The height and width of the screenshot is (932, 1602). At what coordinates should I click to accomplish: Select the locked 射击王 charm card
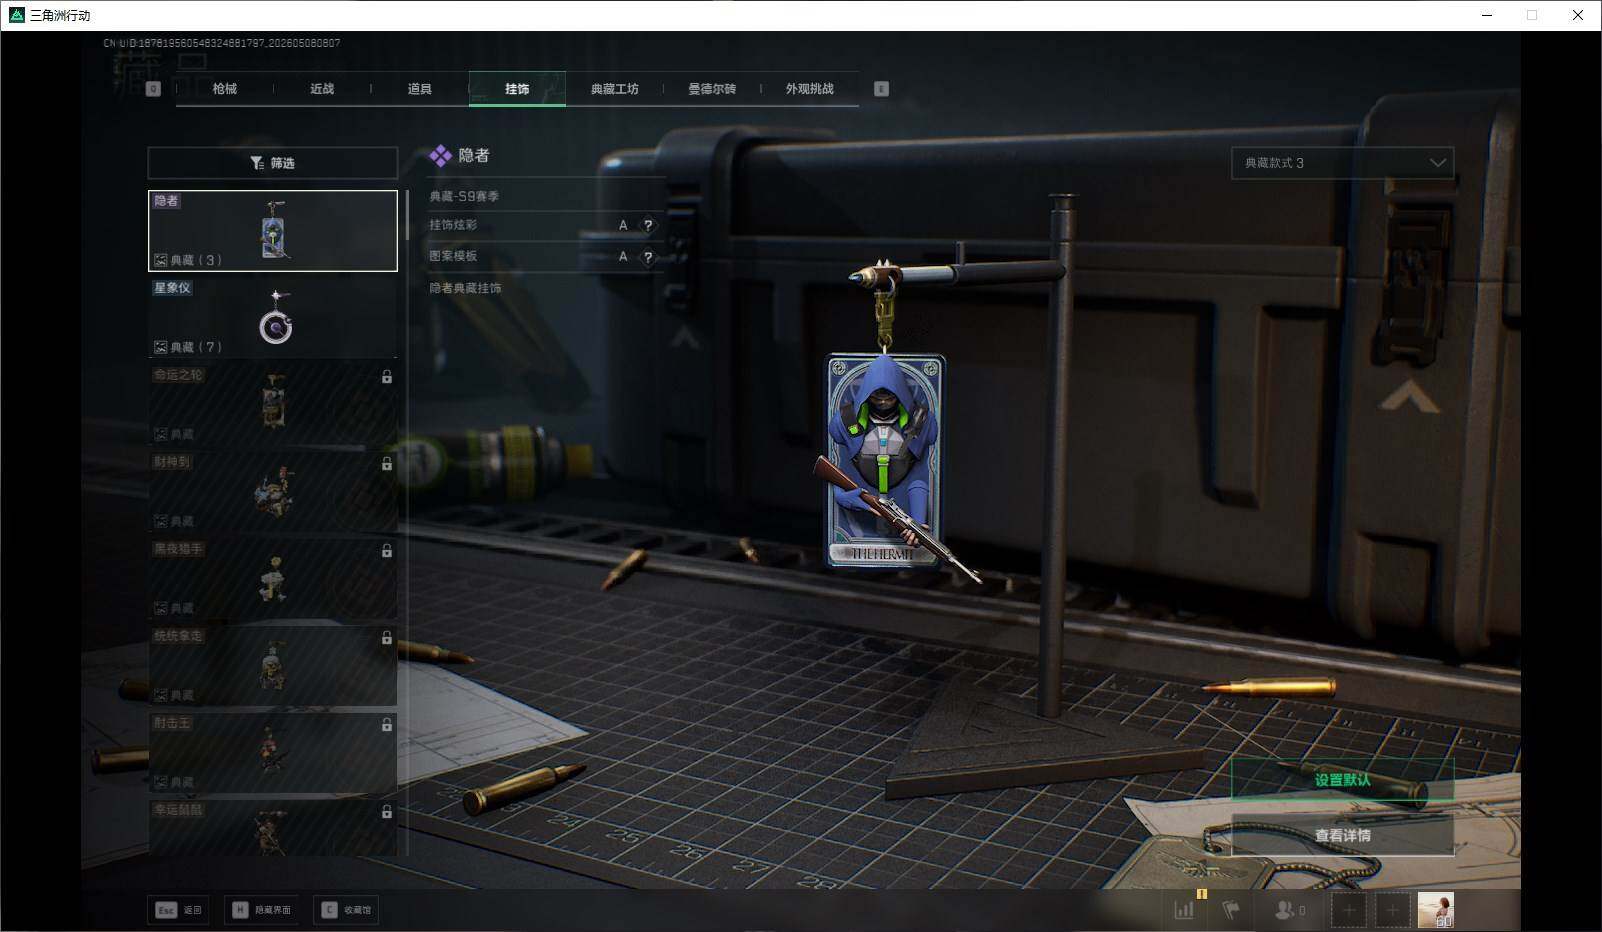(x=273, y=752)
